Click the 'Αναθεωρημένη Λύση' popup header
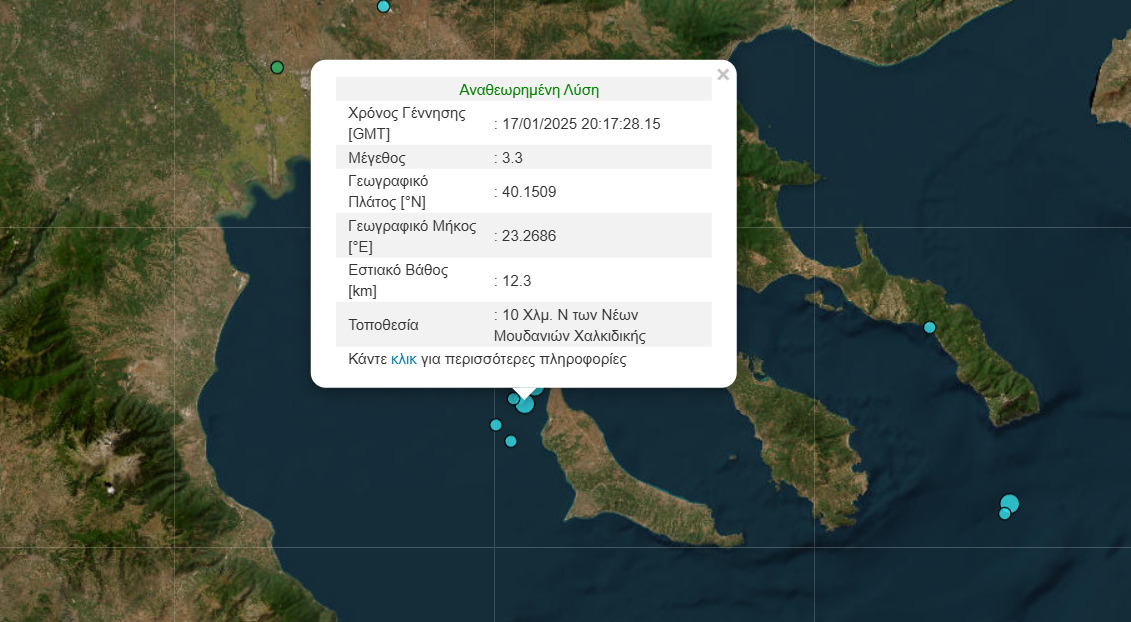The height and width of the screenshot is (622, 1131). coord(528,89)
